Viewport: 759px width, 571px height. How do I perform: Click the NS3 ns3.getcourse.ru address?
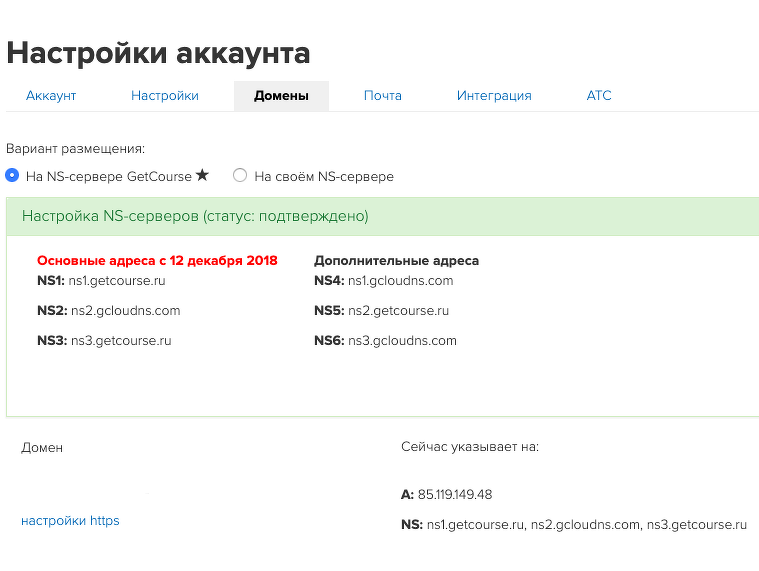pyautogui.click(x=120, y=341)
